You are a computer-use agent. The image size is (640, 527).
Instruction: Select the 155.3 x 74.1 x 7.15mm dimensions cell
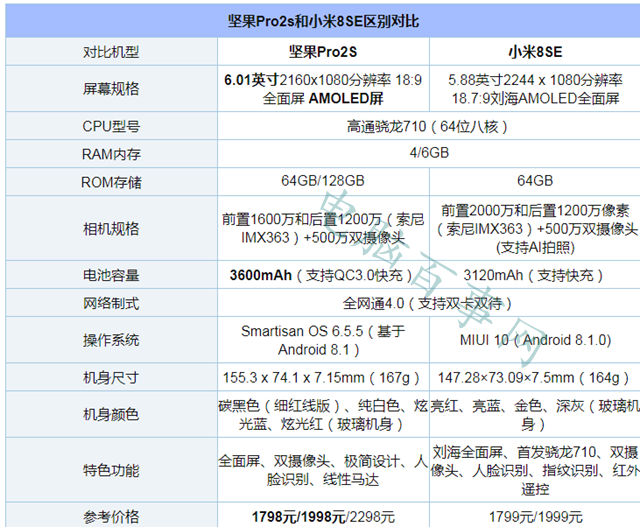(x=318, y=377)
